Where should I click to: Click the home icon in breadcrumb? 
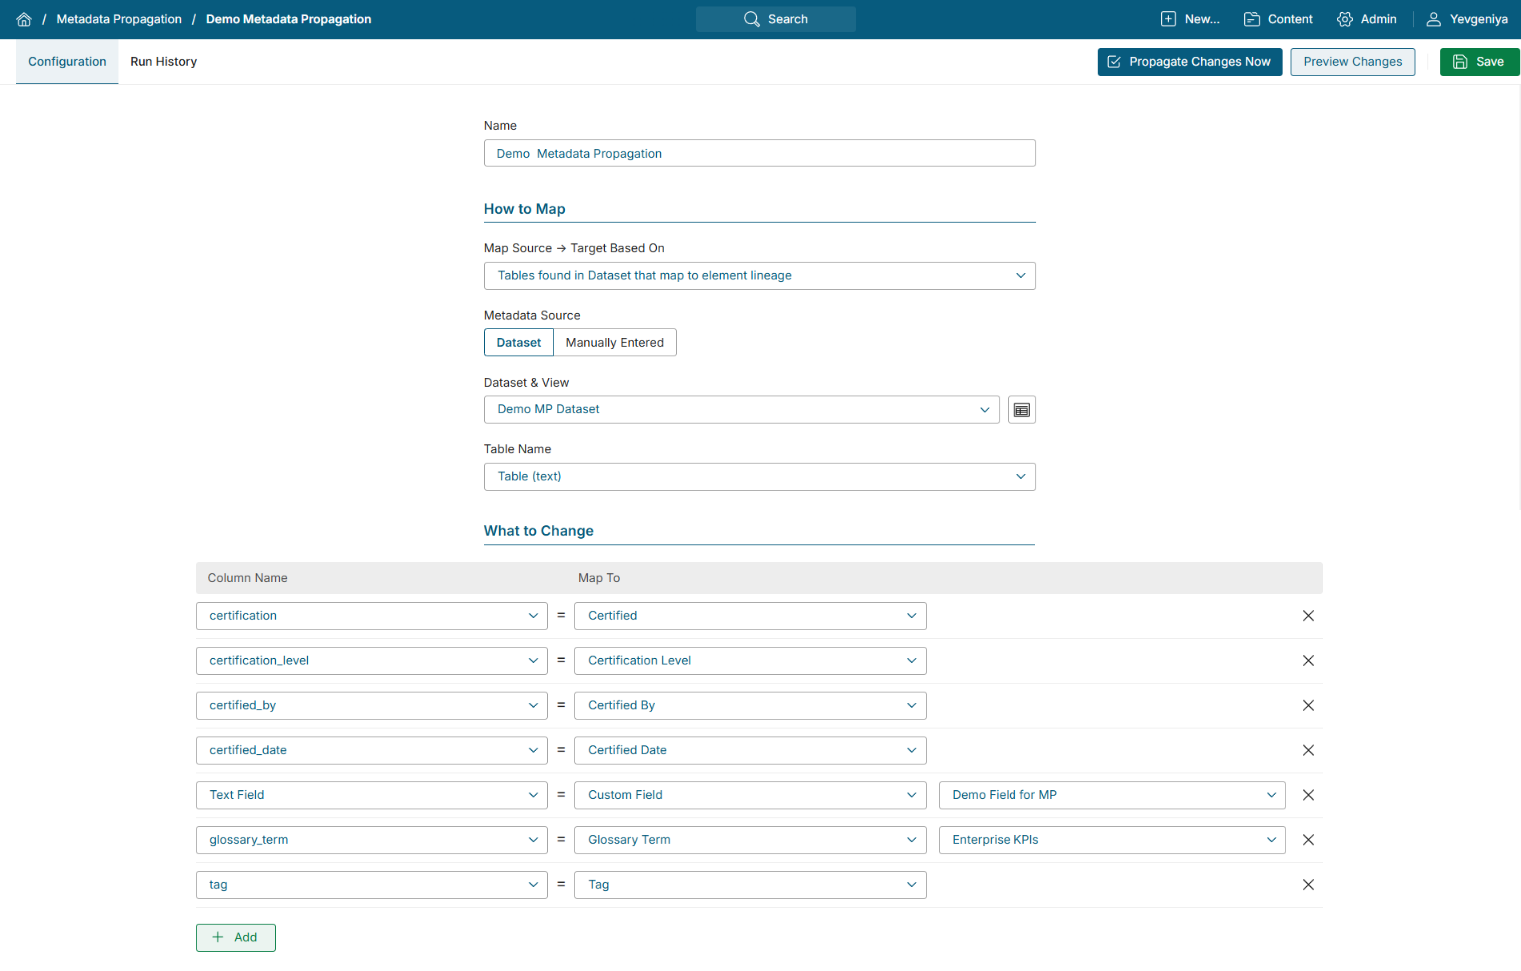tap(24, 19)
